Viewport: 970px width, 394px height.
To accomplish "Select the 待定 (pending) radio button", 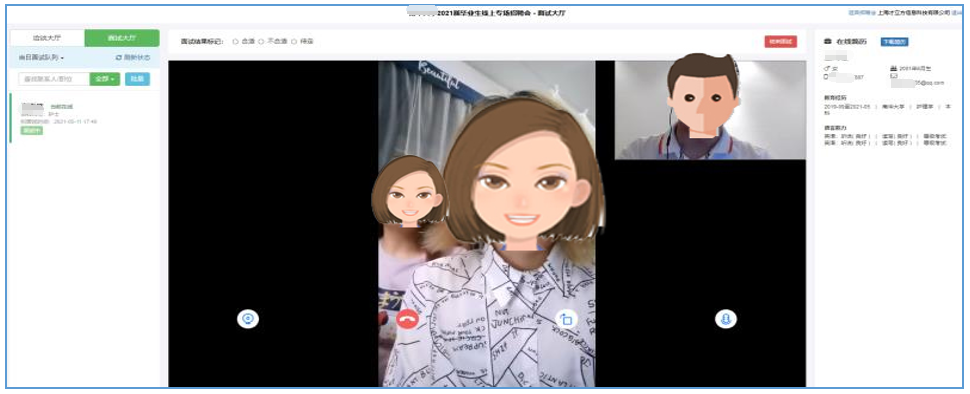I will 294,41.
